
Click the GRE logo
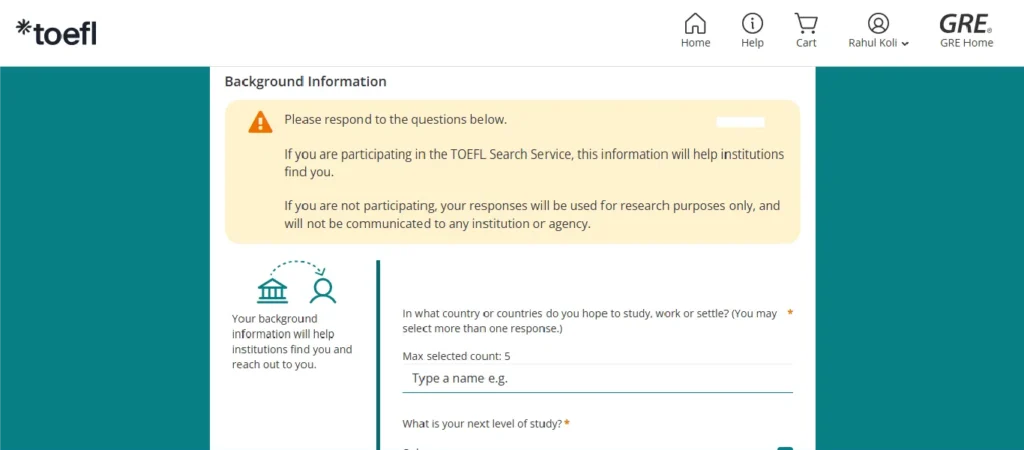[965, 23]
